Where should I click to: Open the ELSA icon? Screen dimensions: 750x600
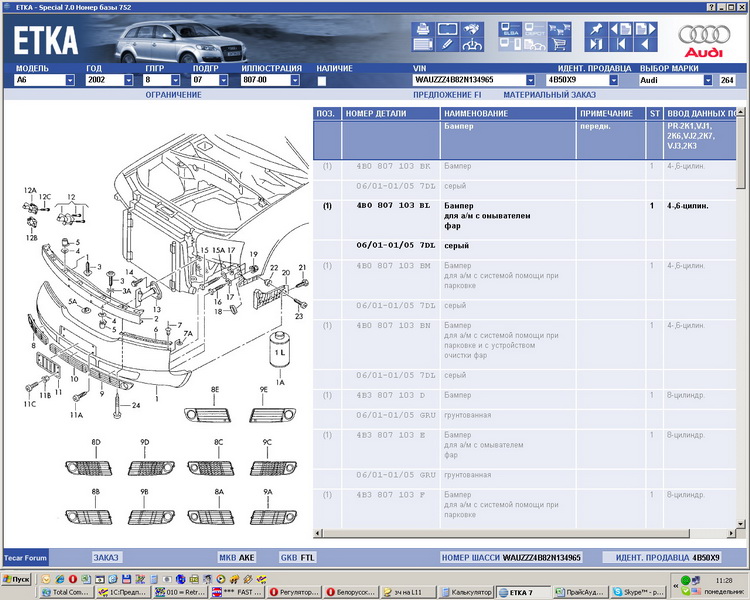510,29
